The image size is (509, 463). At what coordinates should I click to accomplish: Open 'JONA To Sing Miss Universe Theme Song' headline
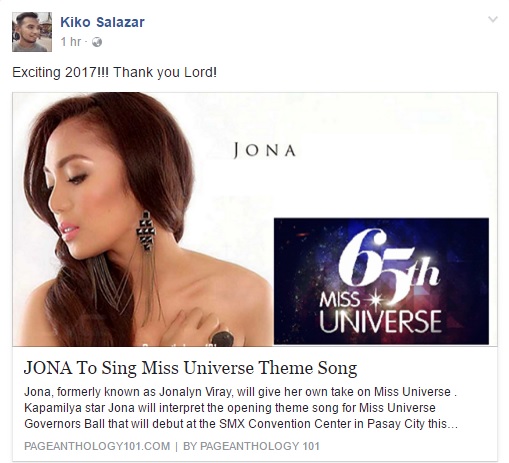[190, 368]
